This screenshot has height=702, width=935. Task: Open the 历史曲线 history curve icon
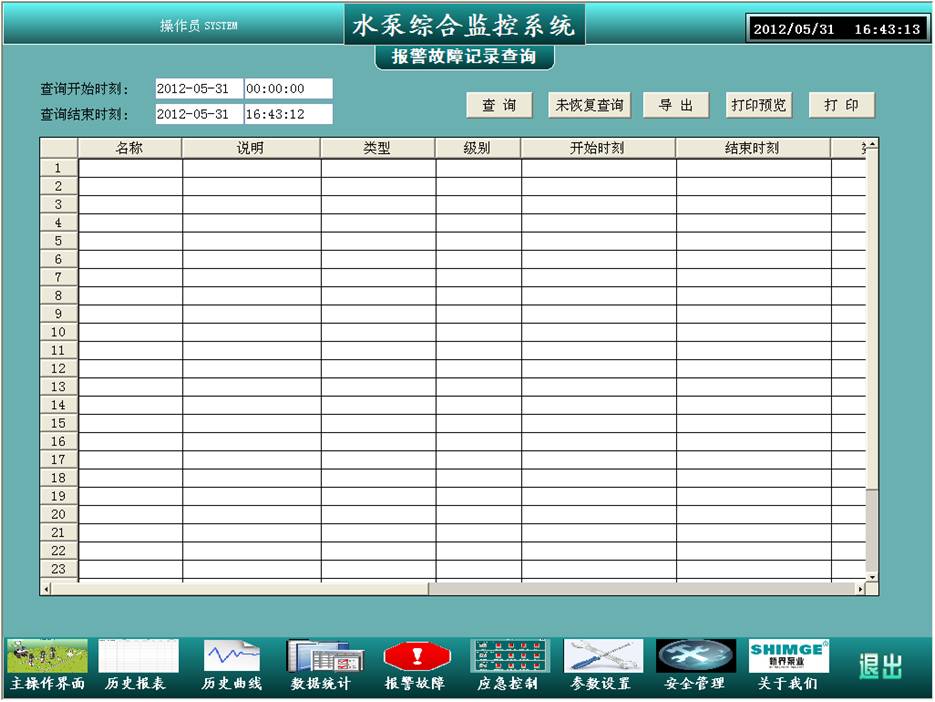[x=232, y=657]
